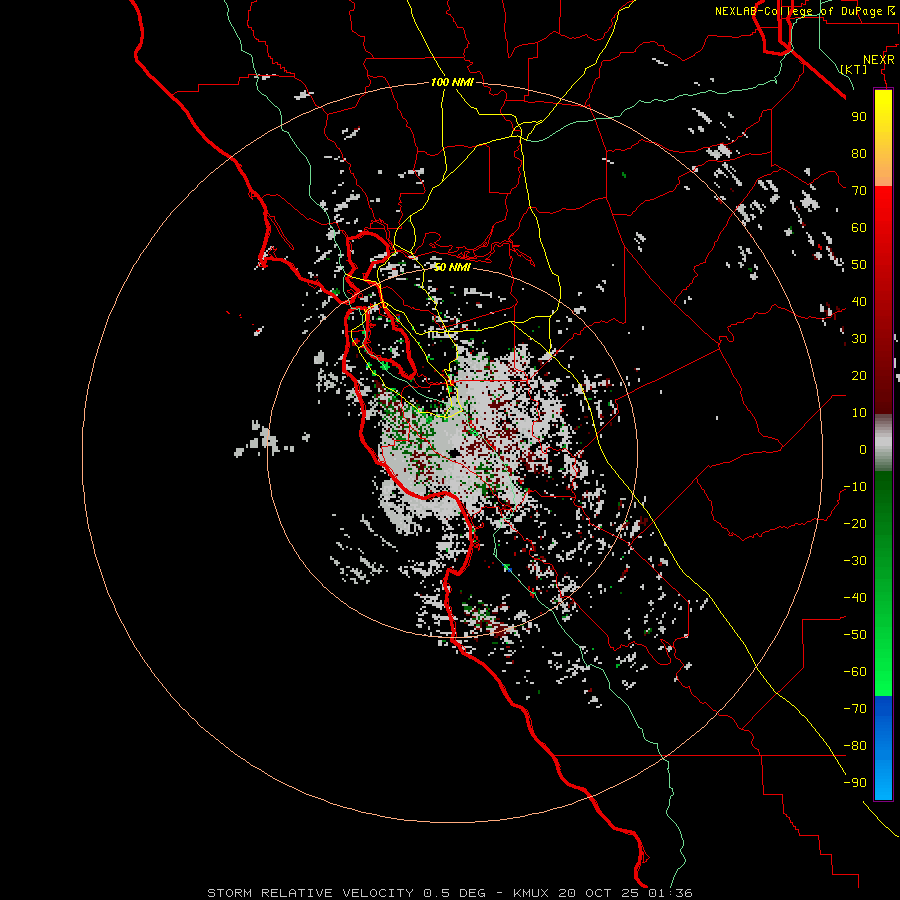This screenshot has height=900, width=900.
Task: Click the 0 value on velocity scale
Action: click(x=863, y=449)
